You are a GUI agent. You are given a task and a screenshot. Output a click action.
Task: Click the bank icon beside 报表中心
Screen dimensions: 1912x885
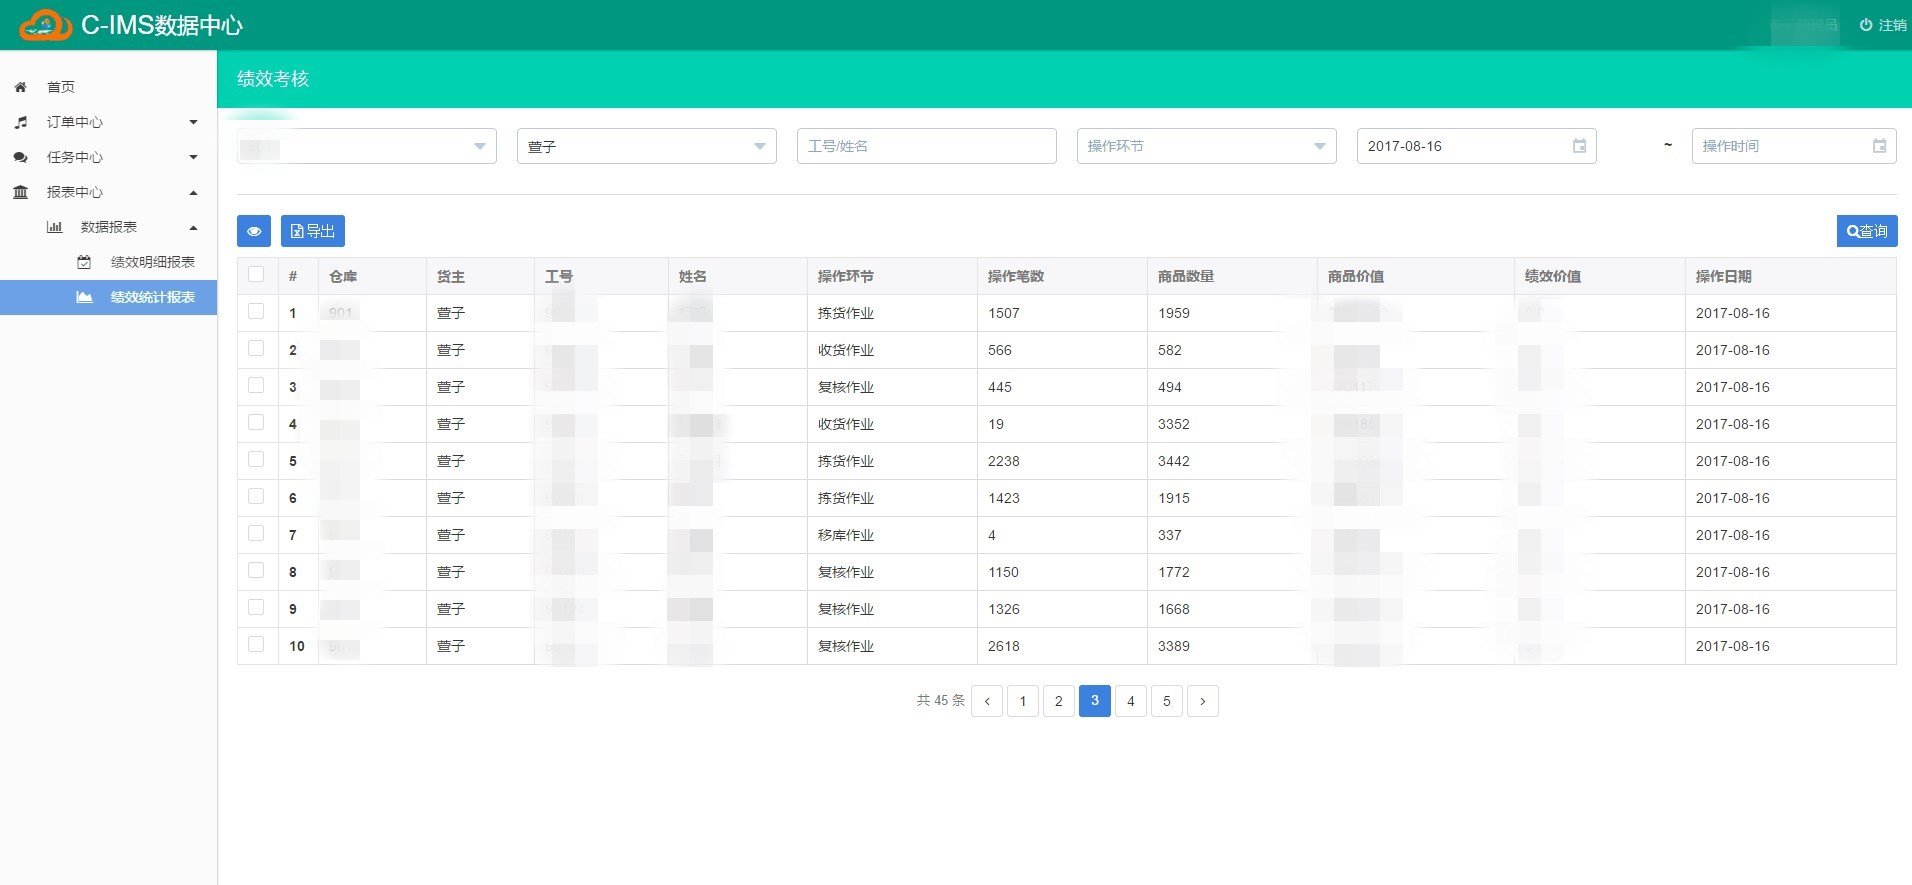point(20,192)
